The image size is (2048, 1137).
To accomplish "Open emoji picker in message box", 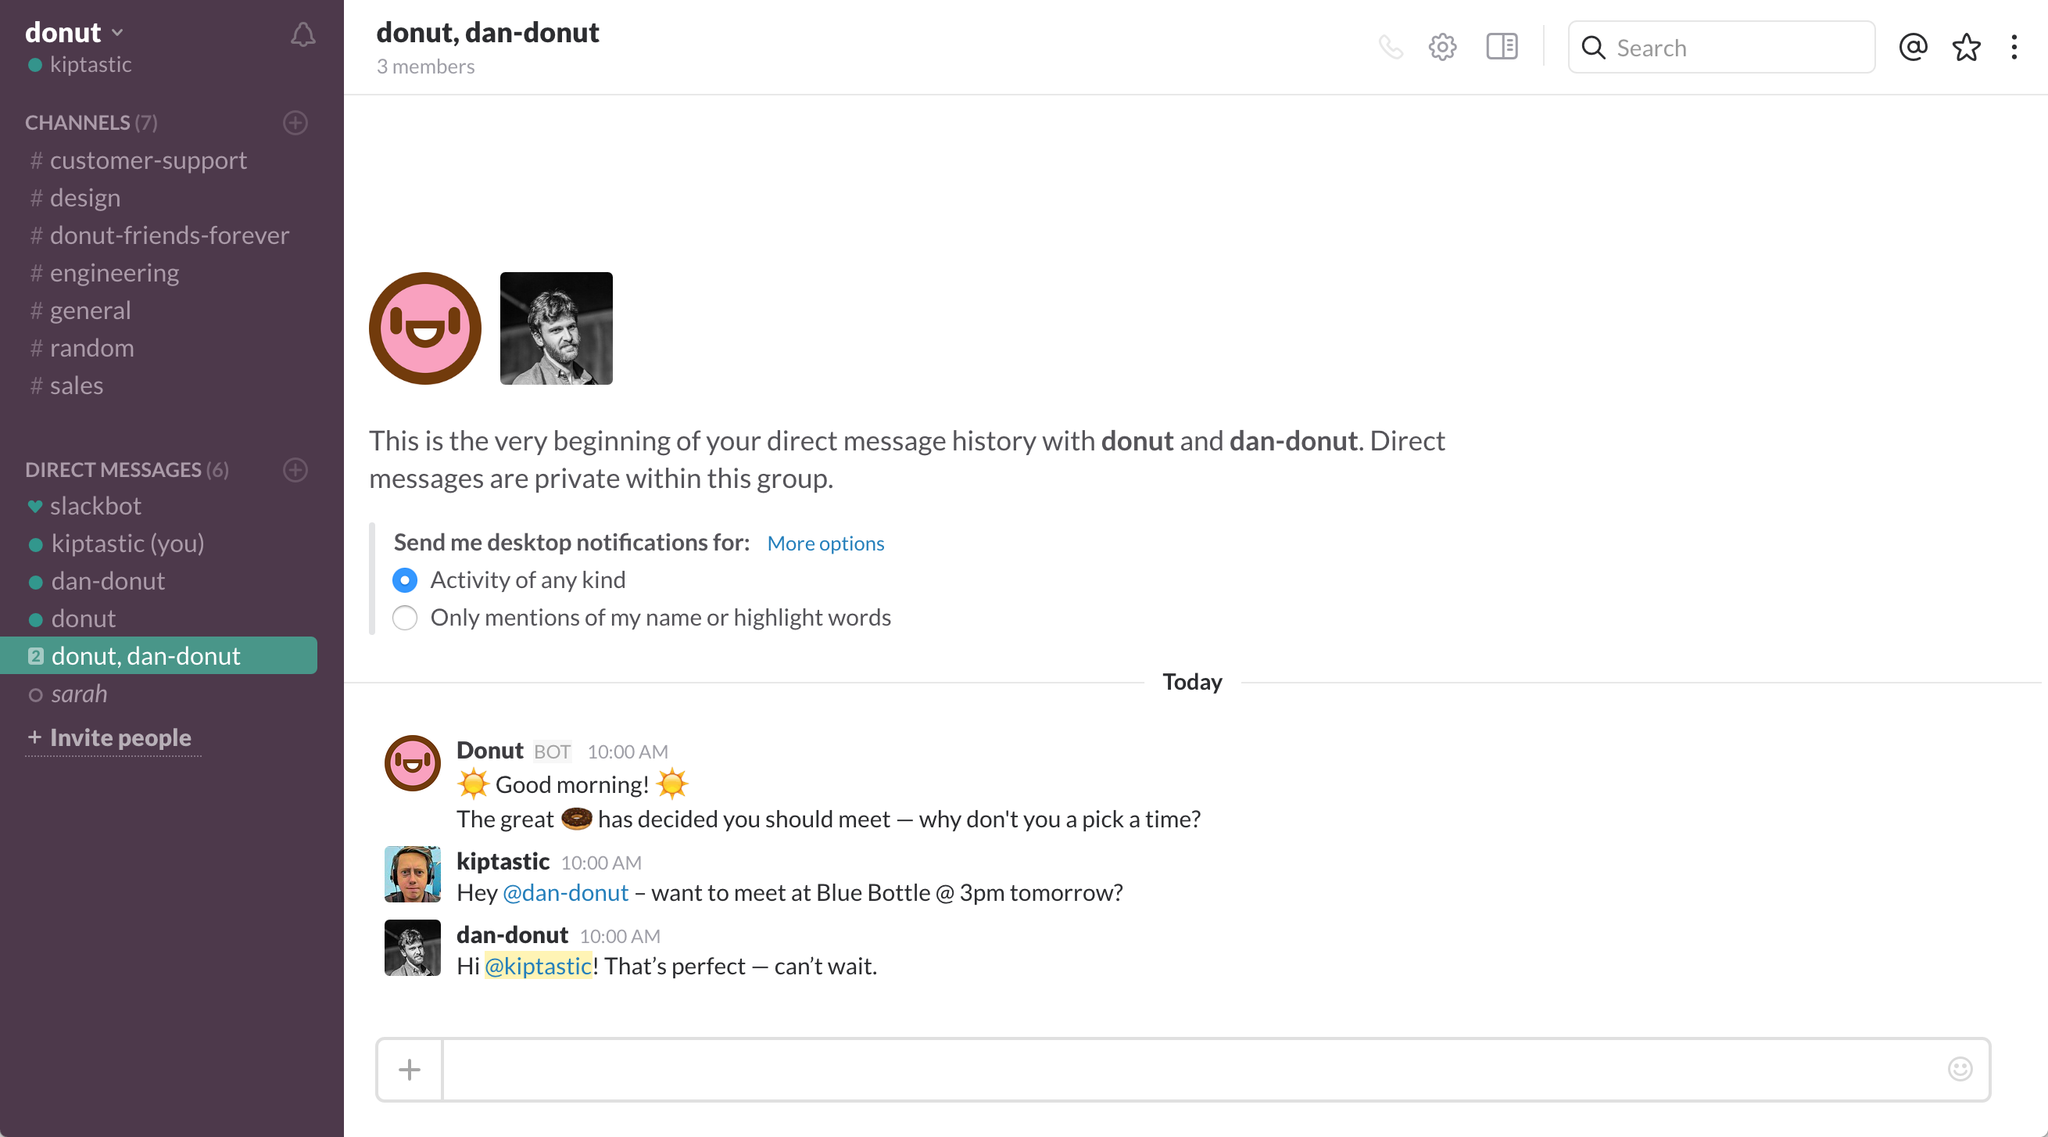I will 1960,1069.
